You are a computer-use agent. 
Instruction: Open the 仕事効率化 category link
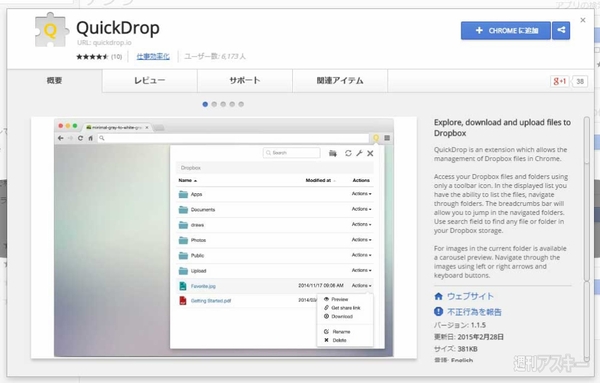153,57
